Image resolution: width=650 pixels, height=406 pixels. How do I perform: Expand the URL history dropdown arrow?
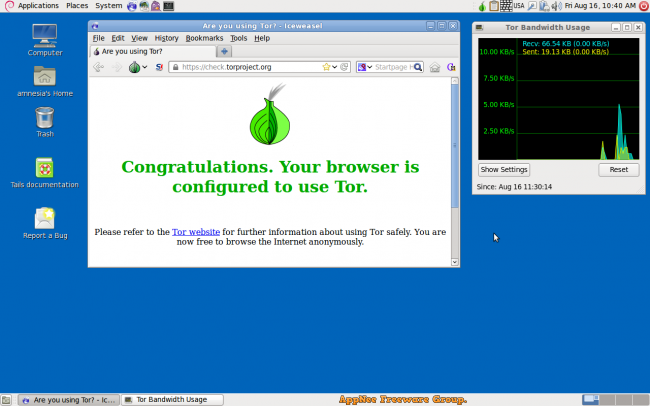[x=335, y=67]
